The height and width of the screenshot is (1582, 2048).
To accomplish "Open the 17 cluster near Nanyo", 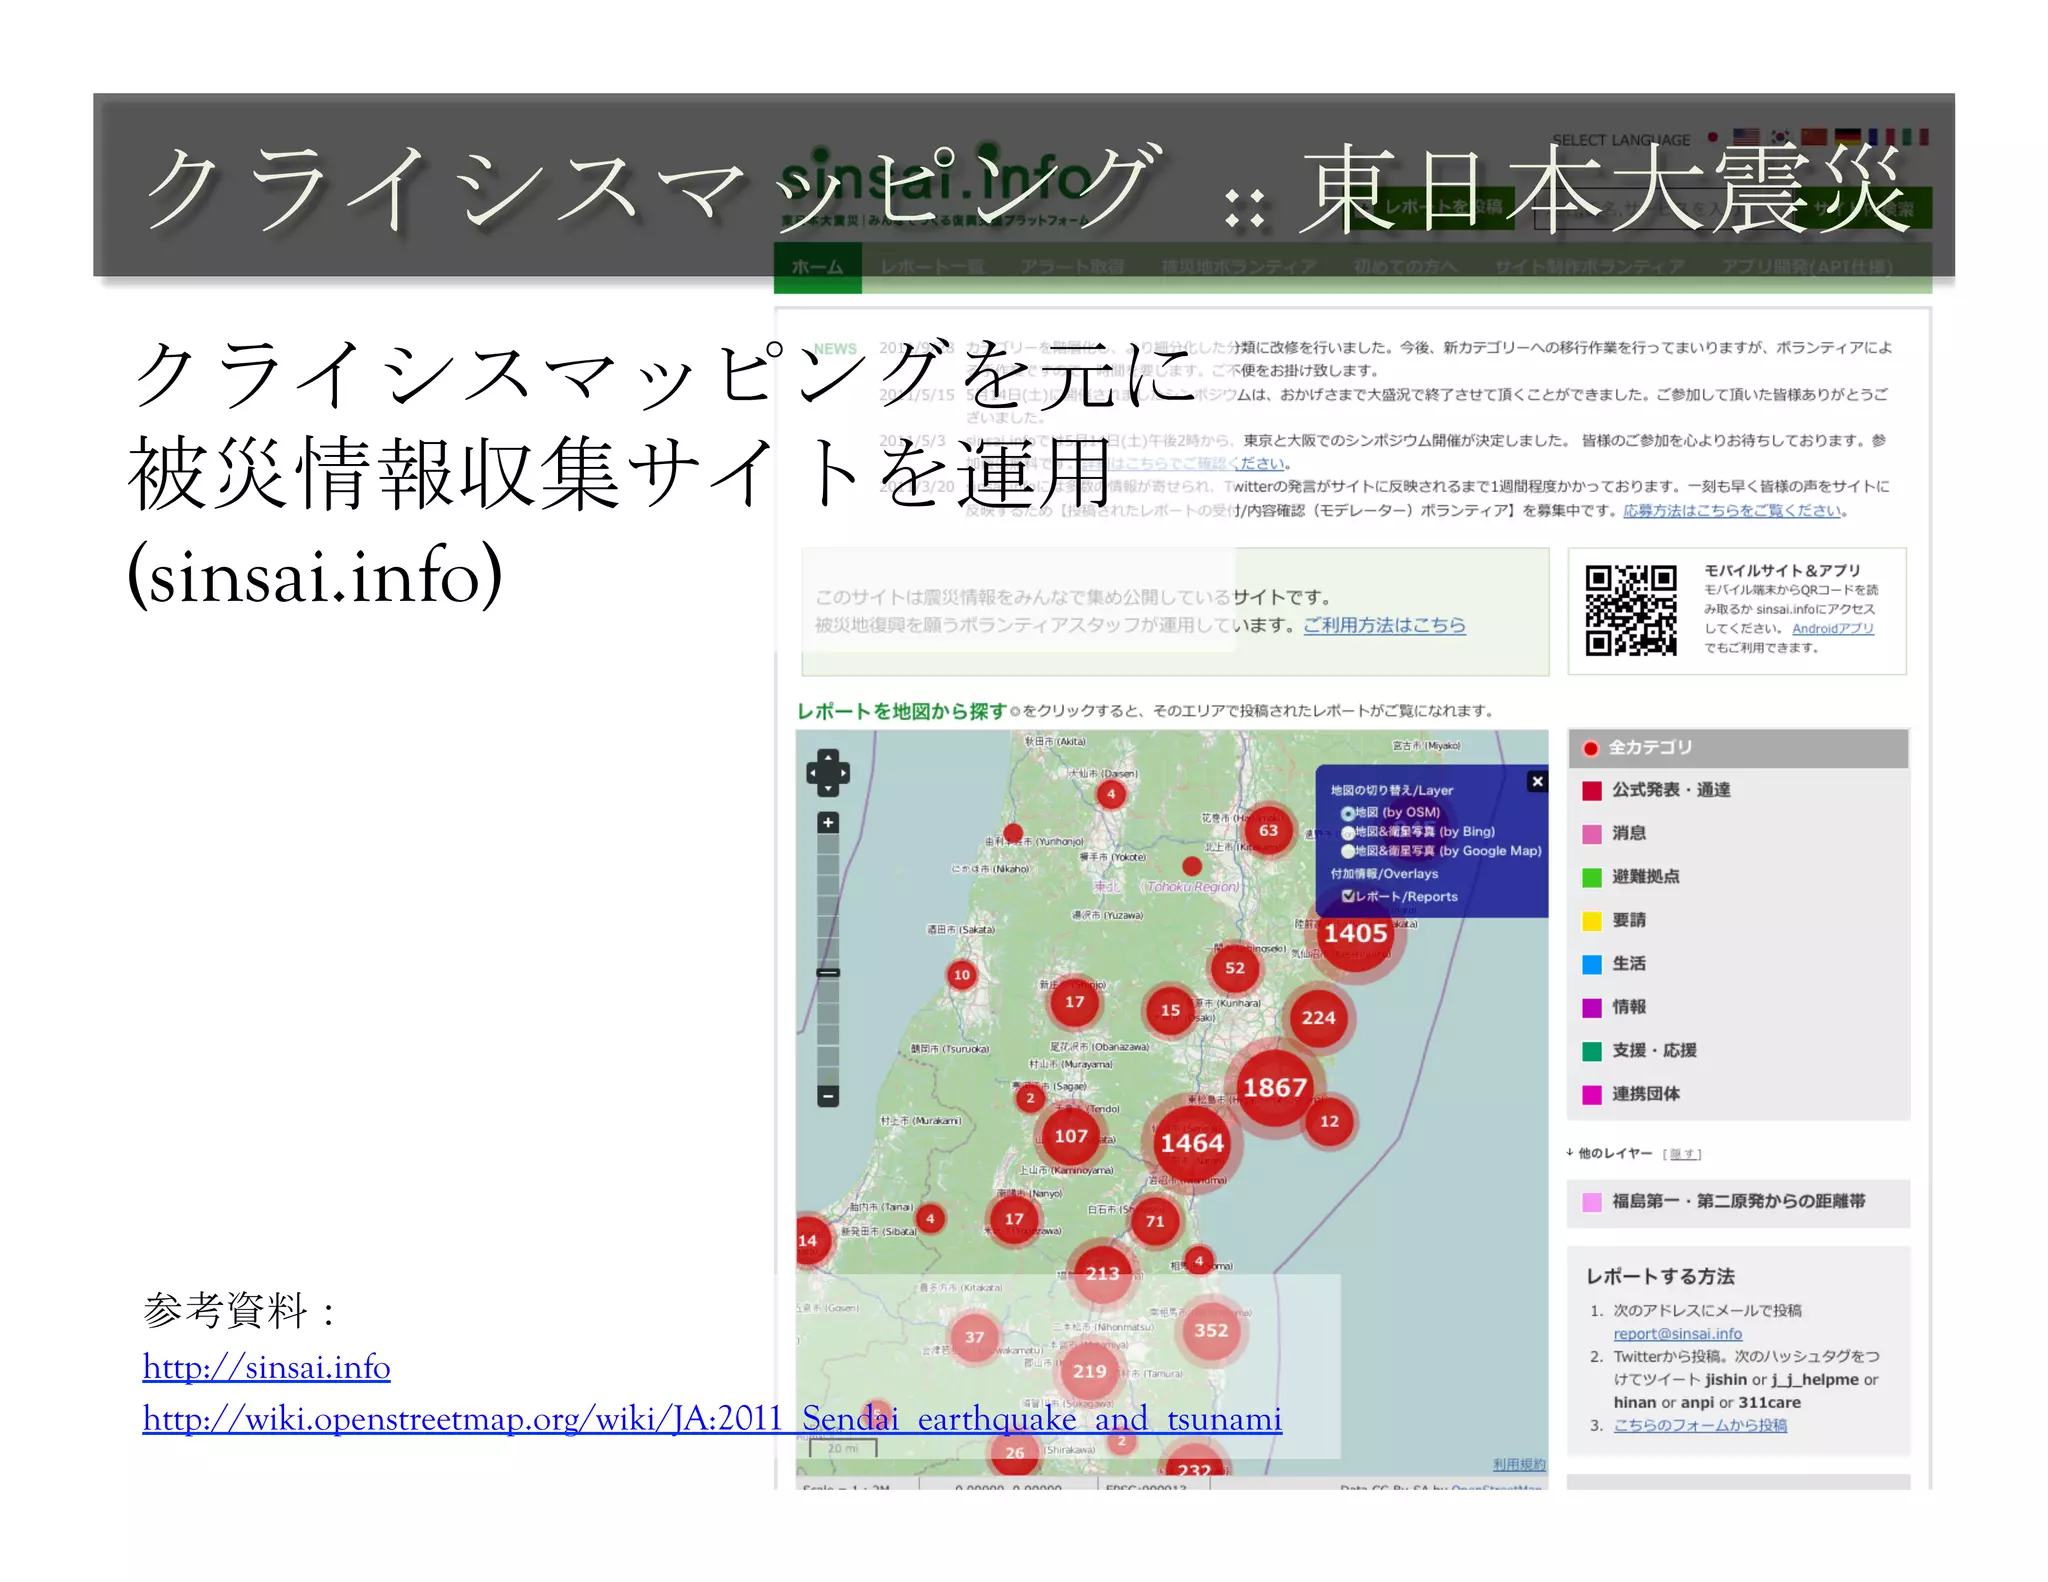I will pyautogui.click(x=1014, y=1219).
